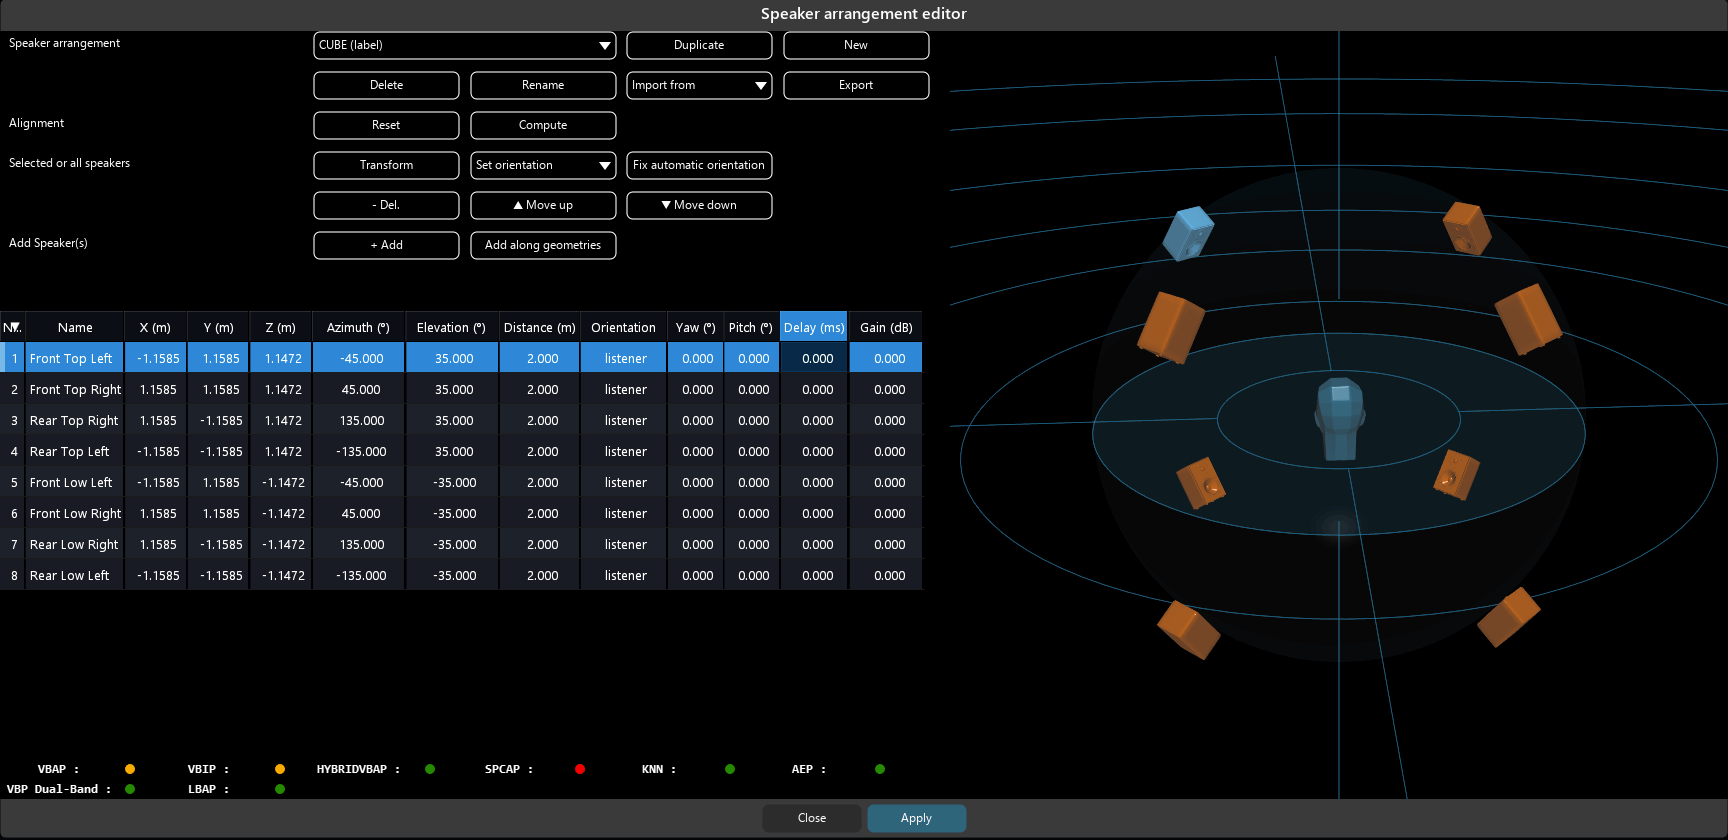This screenshot has height=840, width=1728.
Task: Open the Set orientation dropdown
Action: [543, 166]
